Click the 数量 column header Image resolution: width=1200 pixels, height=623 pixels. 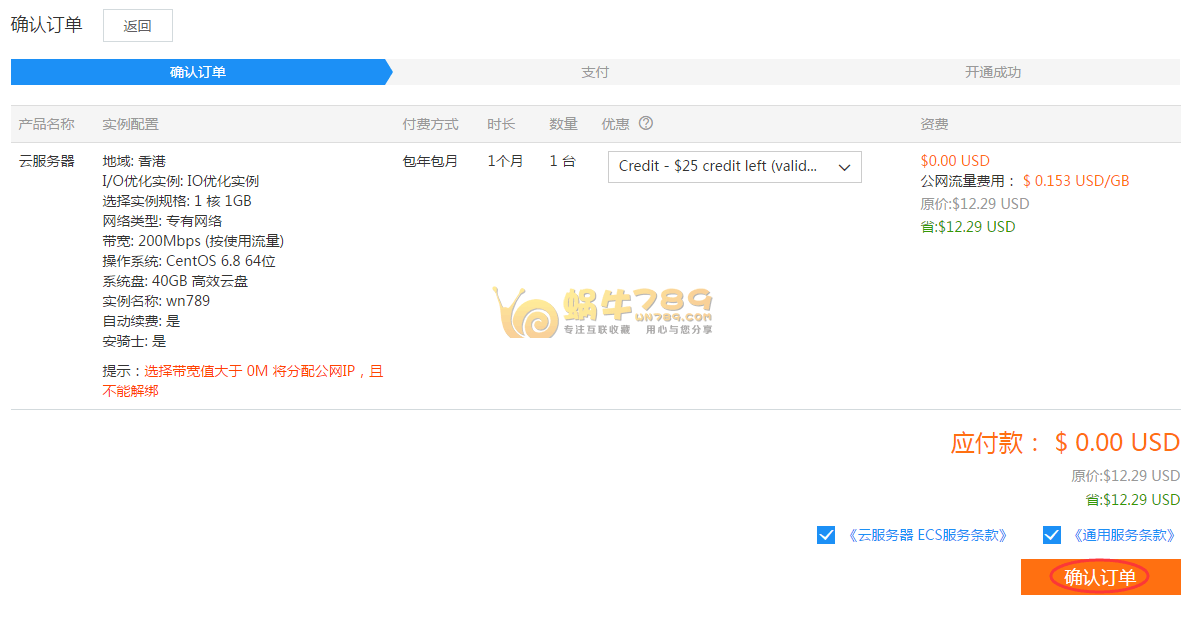tap(563, 124)
